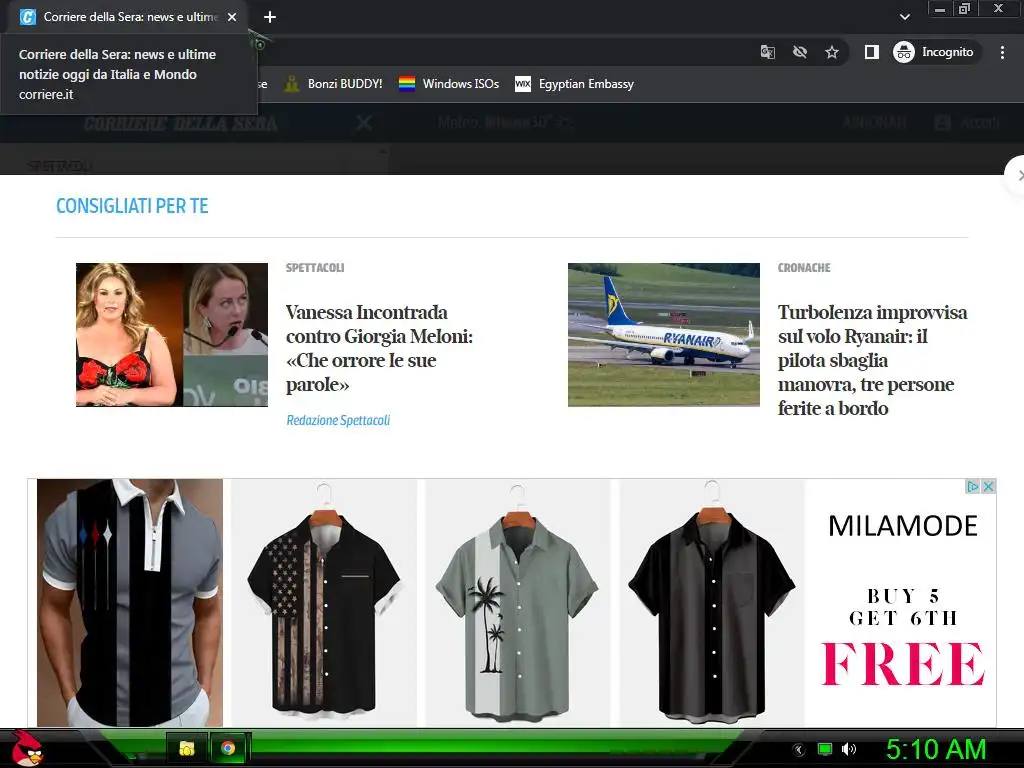Select the Corriere della Sera tab

(128, 17)
